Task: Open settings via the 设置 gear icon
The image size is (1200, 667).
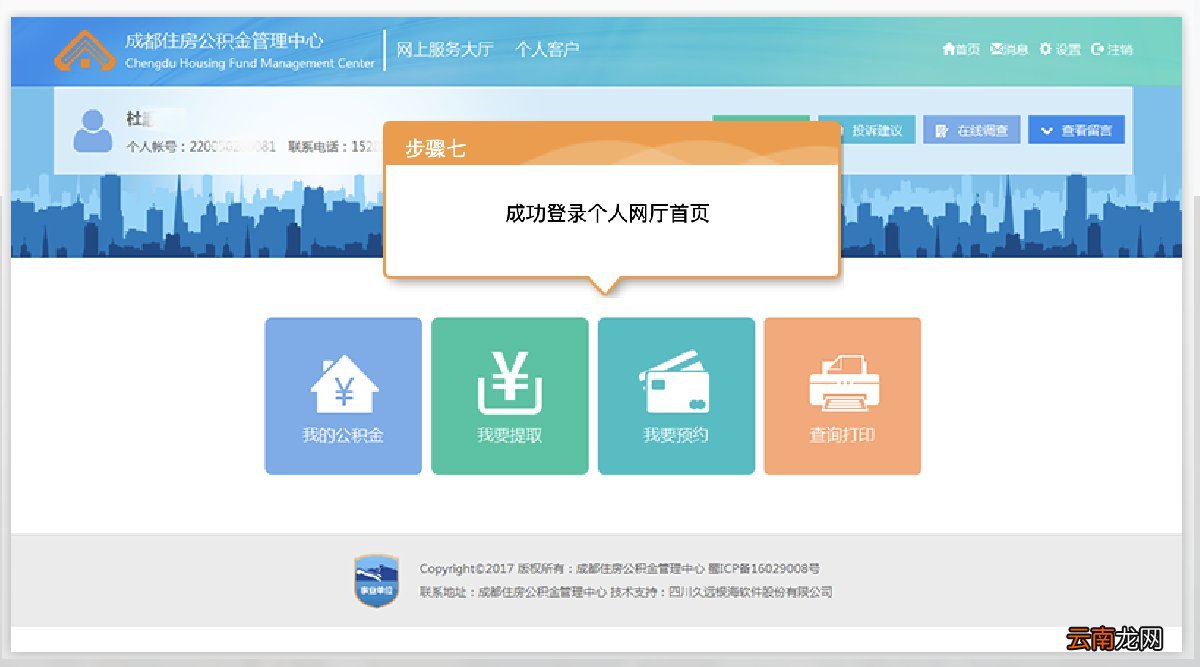Action: (1044, 47)
